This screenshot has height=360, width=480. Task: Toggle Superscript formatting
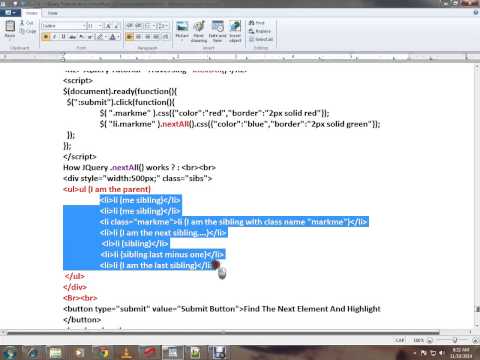pyautogui.click(x=90, y=37)
